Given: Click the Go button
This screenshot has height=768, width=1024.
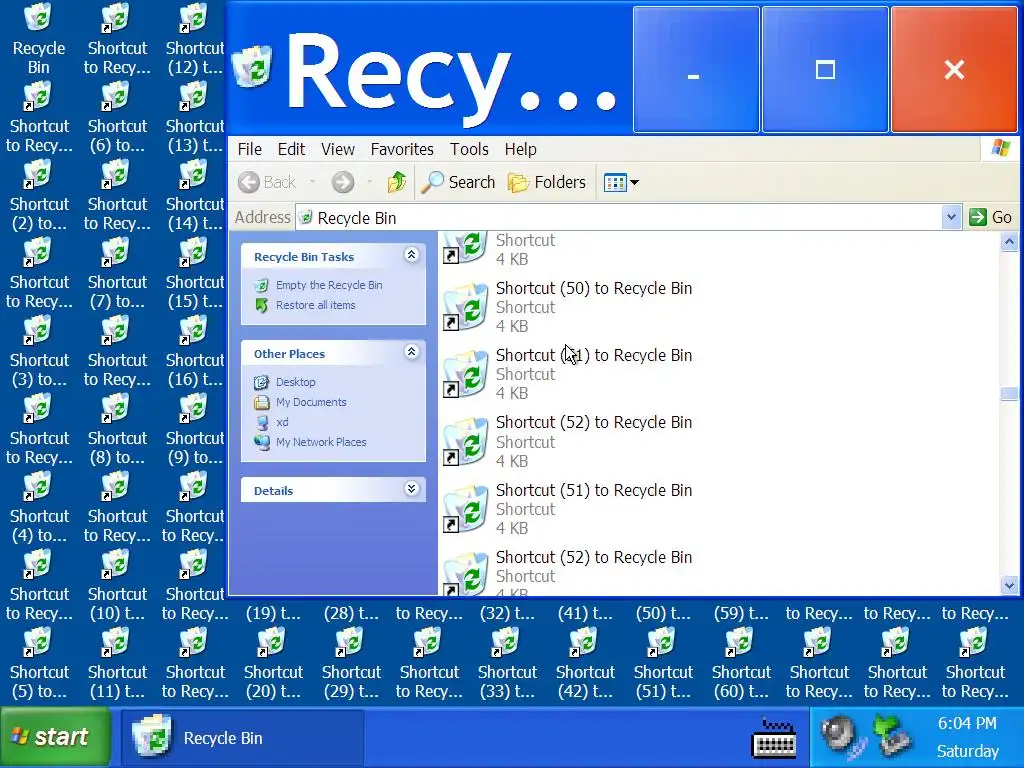Looking at the screenshot, I should point(991,217).
